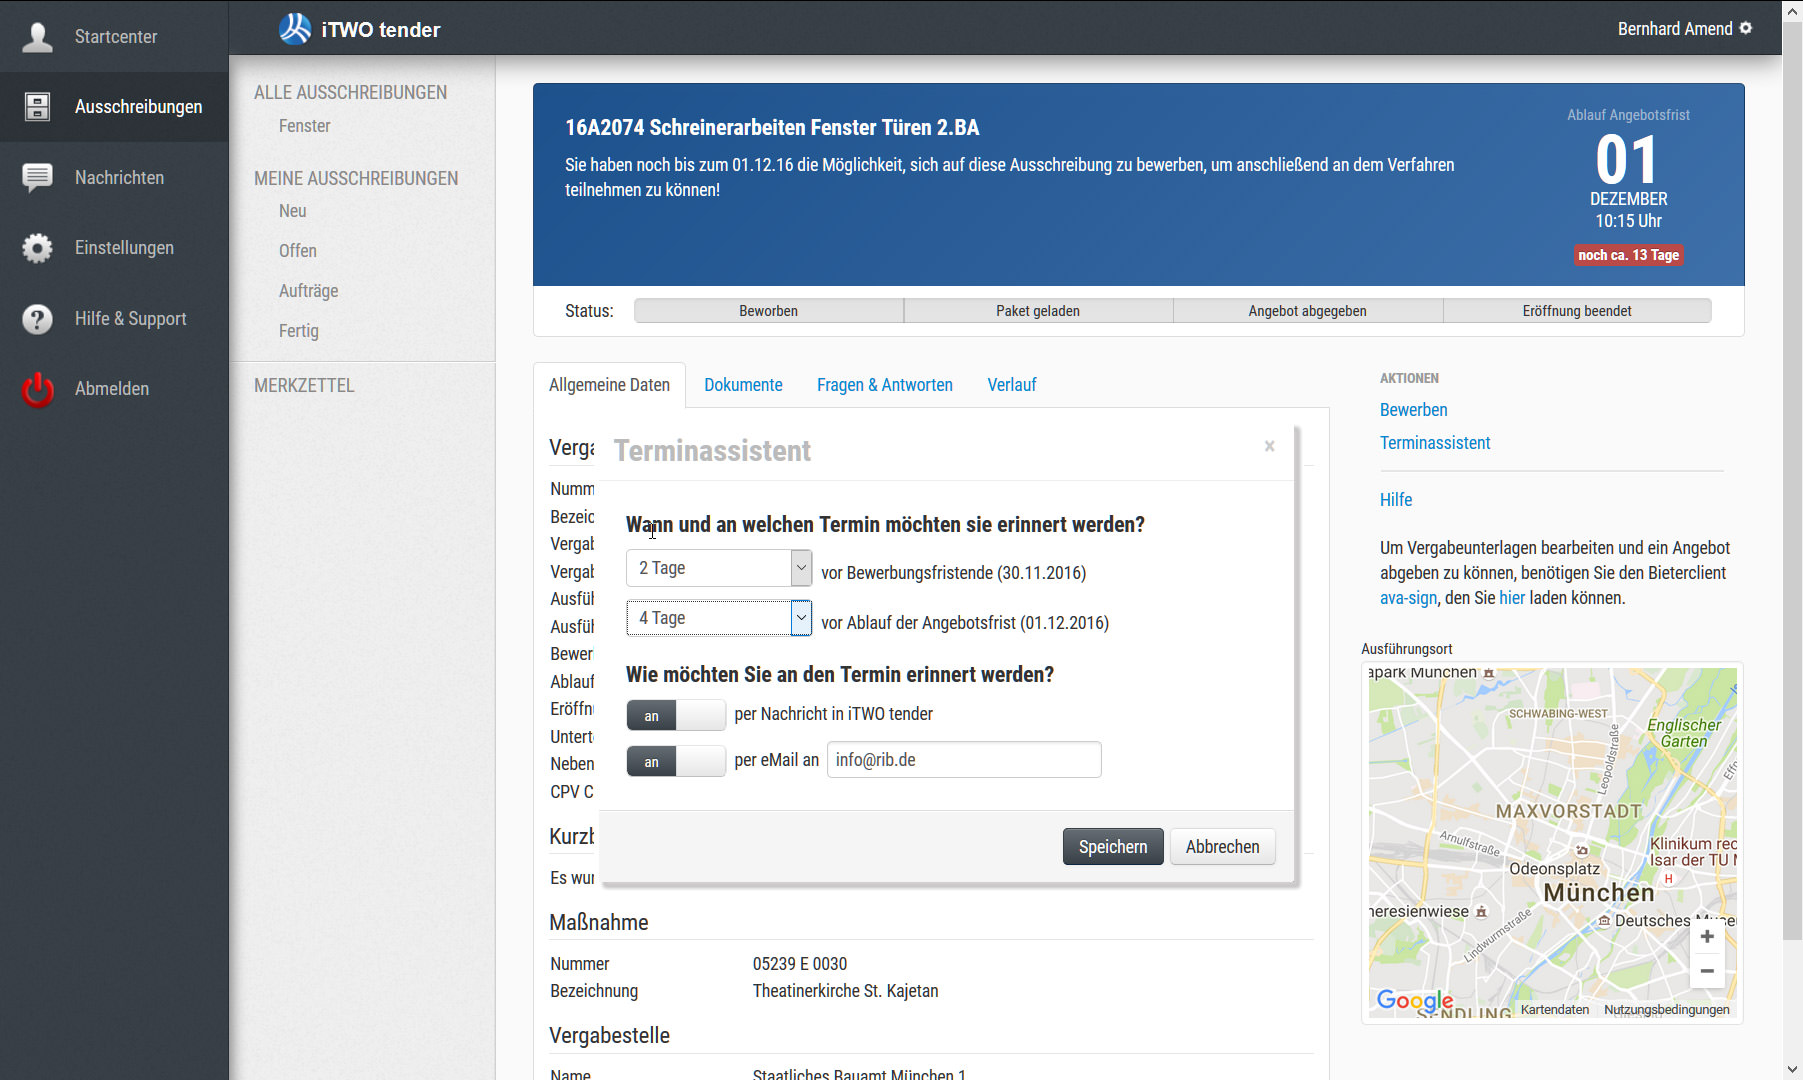1803x1080 pixels.
Task: Toggle reminder per Nachricht in iTWO tender
Action: (676, 715)
